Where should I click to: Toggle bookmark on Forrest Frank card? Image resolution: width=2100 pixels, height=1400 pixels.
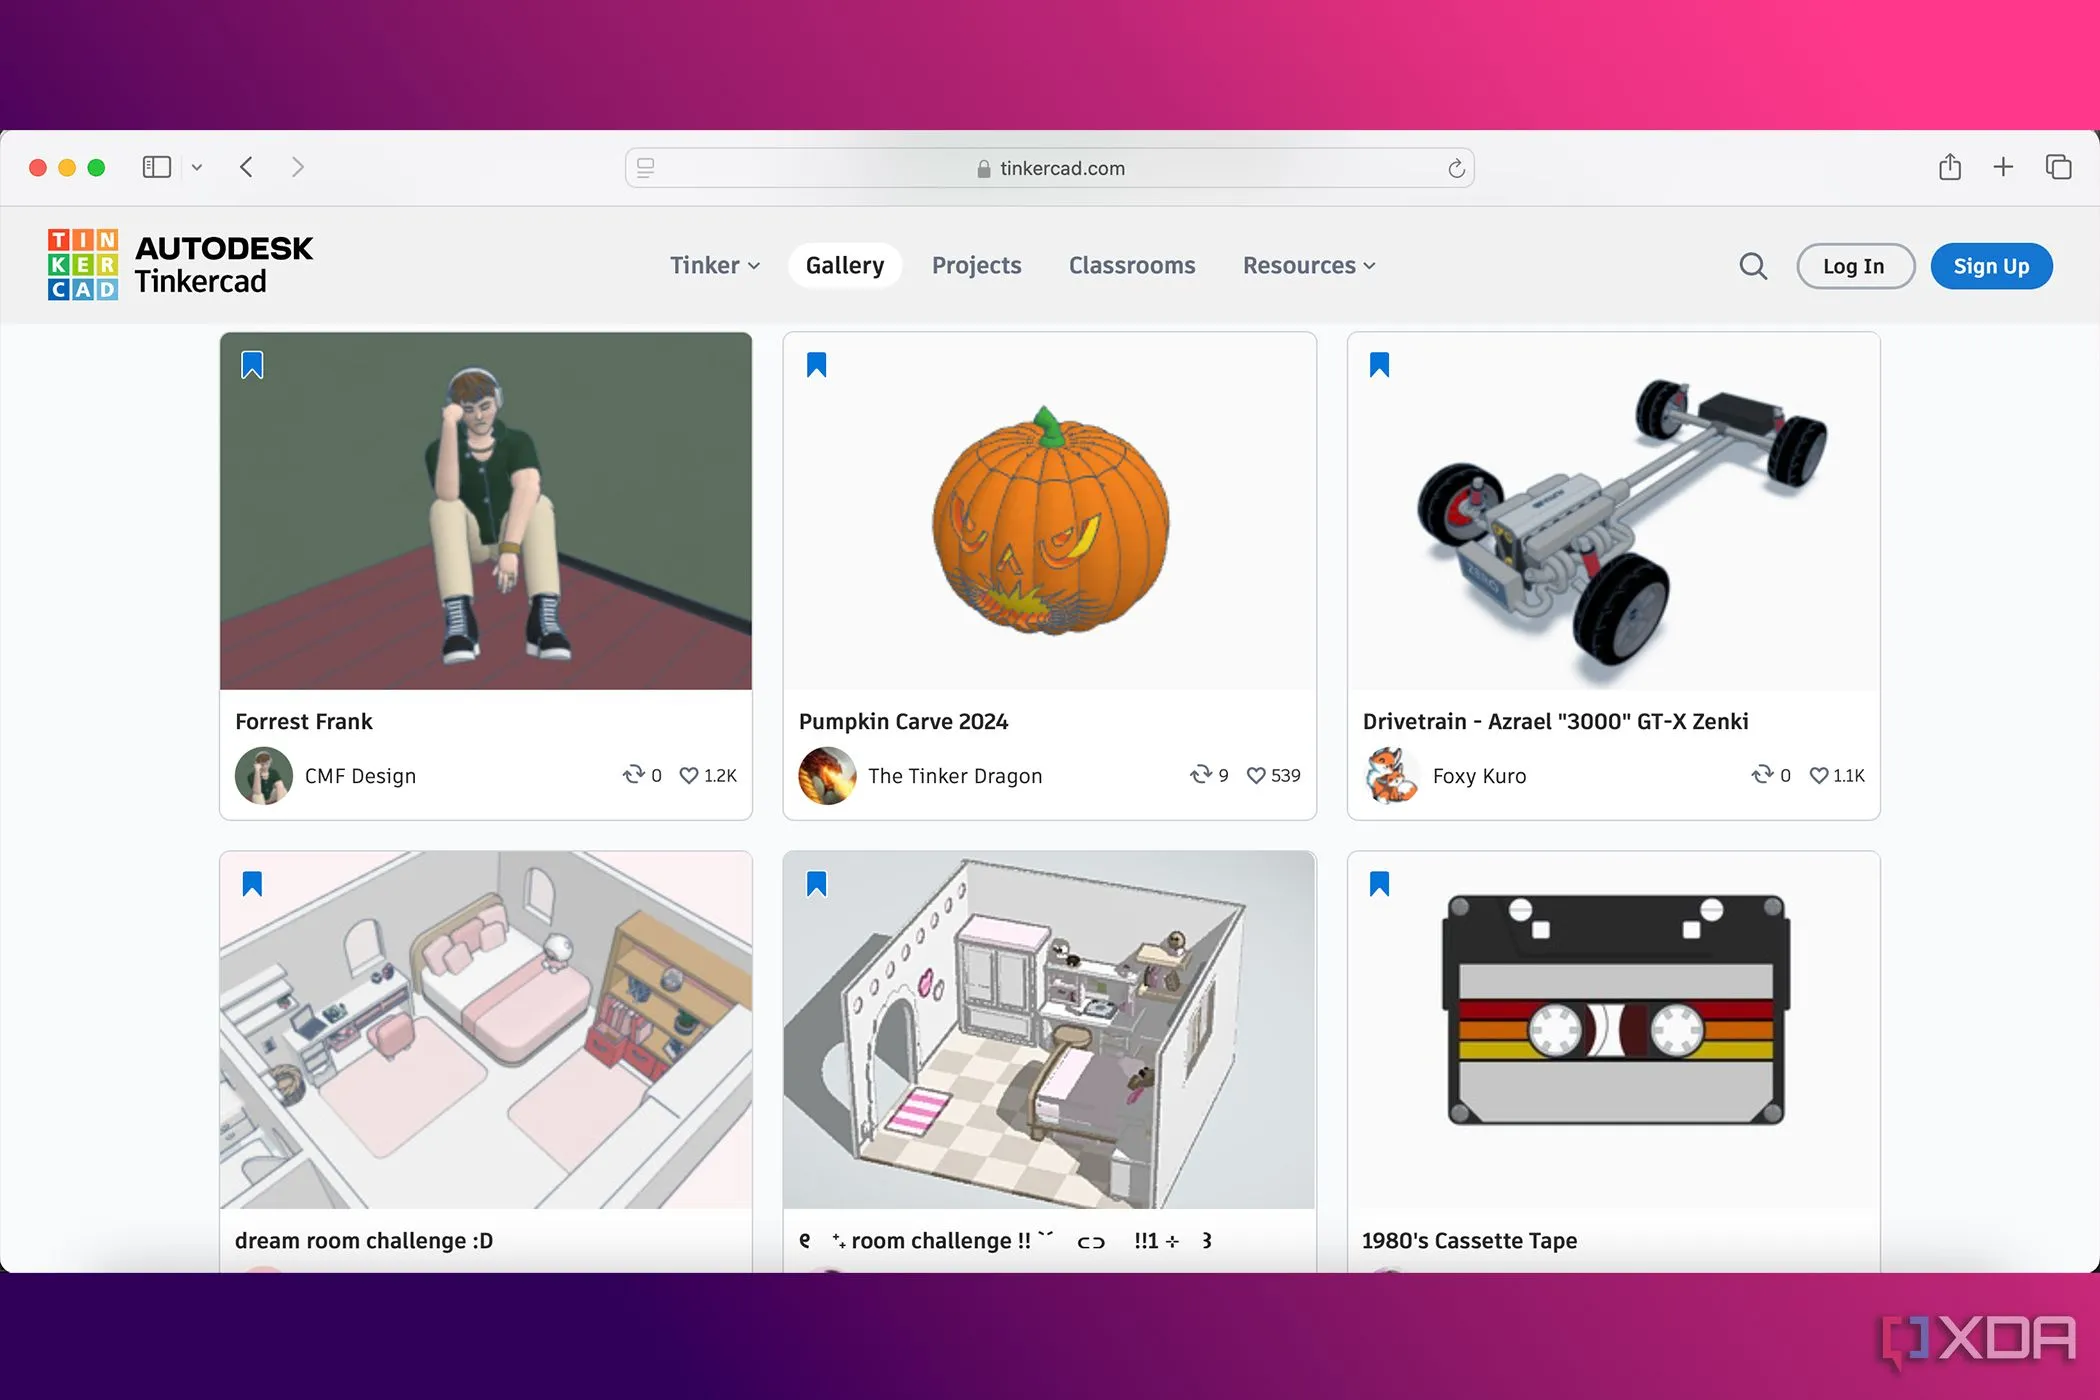point(252,365)
